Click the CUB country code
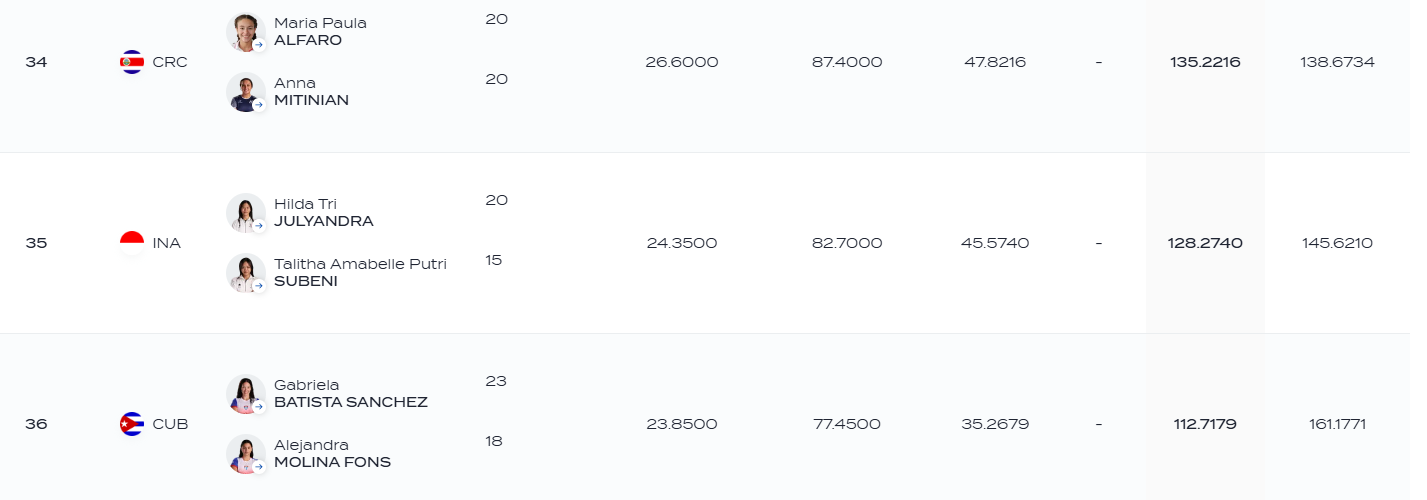The width and height of the screenshot is (1427, 500). tap(170, 424)
